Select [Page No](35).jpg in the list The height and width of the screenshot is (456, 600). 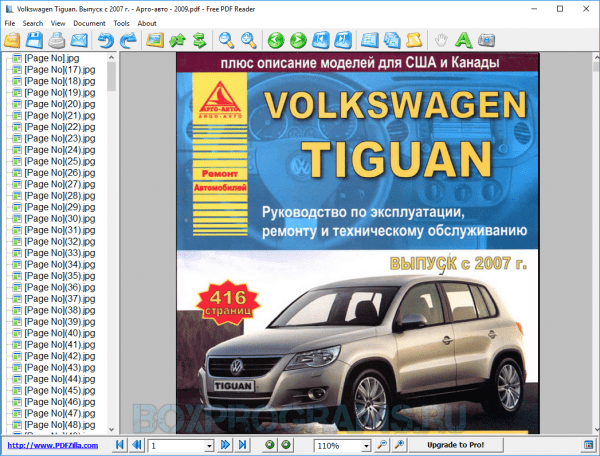60,276
